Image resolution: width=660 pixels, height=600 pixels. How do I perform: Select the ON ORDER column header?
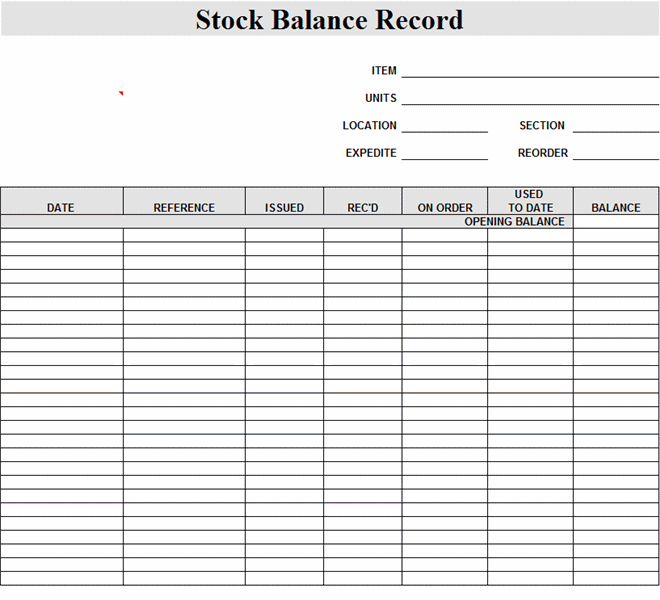(x=445, y=207)
